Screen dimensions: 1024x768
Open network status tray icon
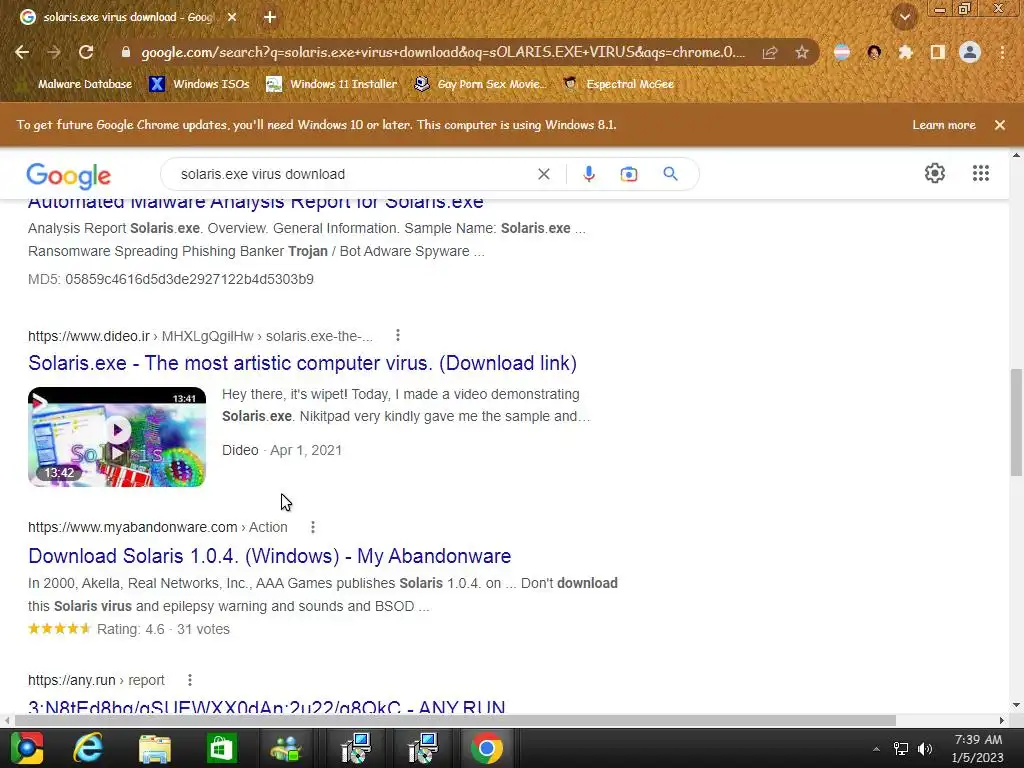click(901, 749)
